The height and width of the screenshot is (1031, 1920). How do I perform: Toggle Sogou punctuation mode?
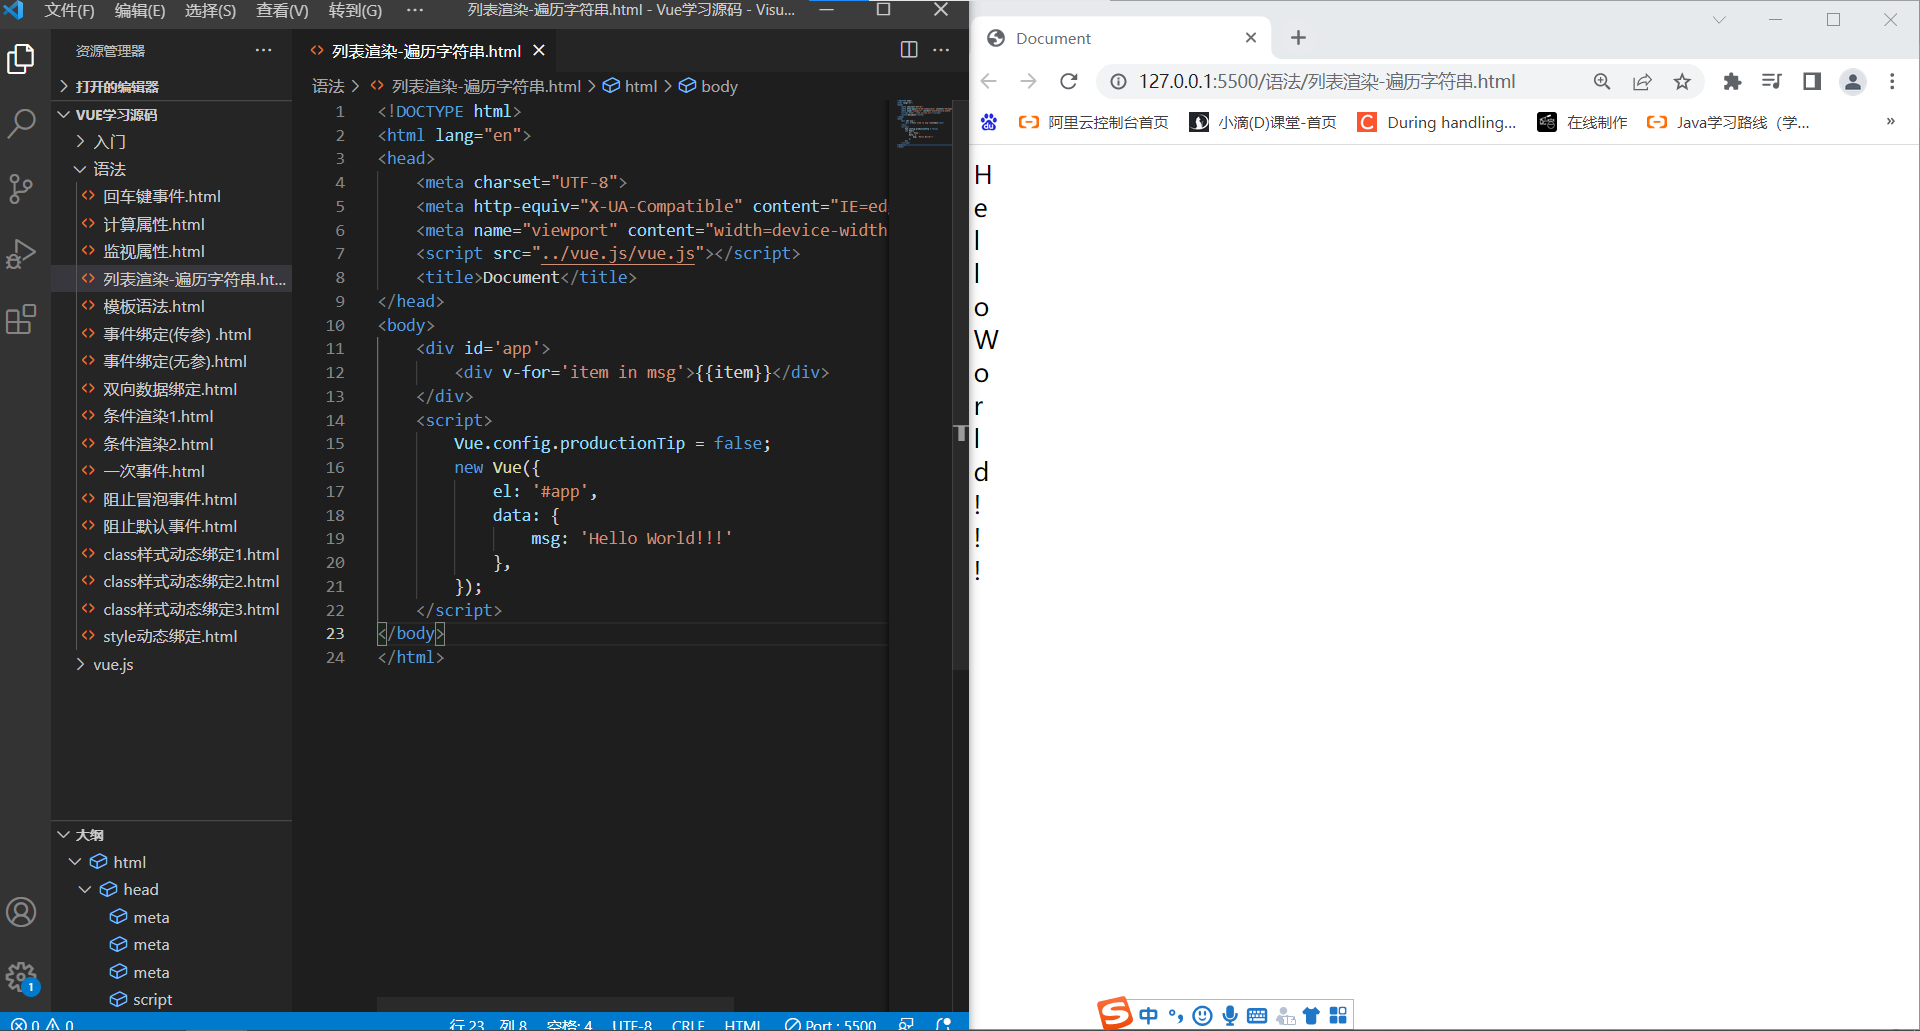pos(1176,1016)
